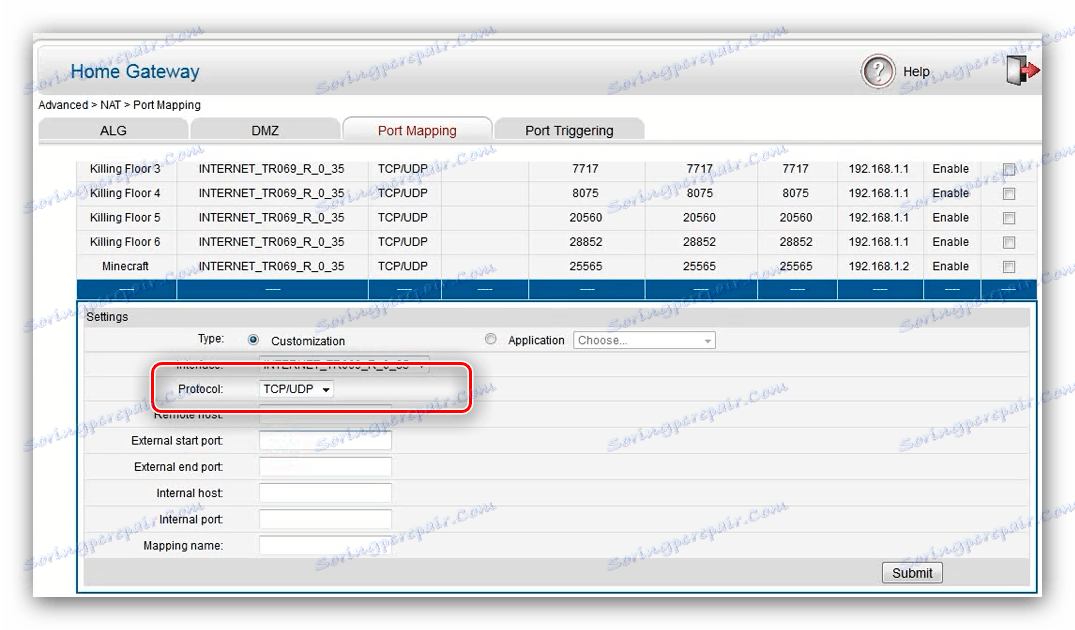1075x630 pixels.
Task: Go to the Port Triggering tab
Action: point(569,130)
